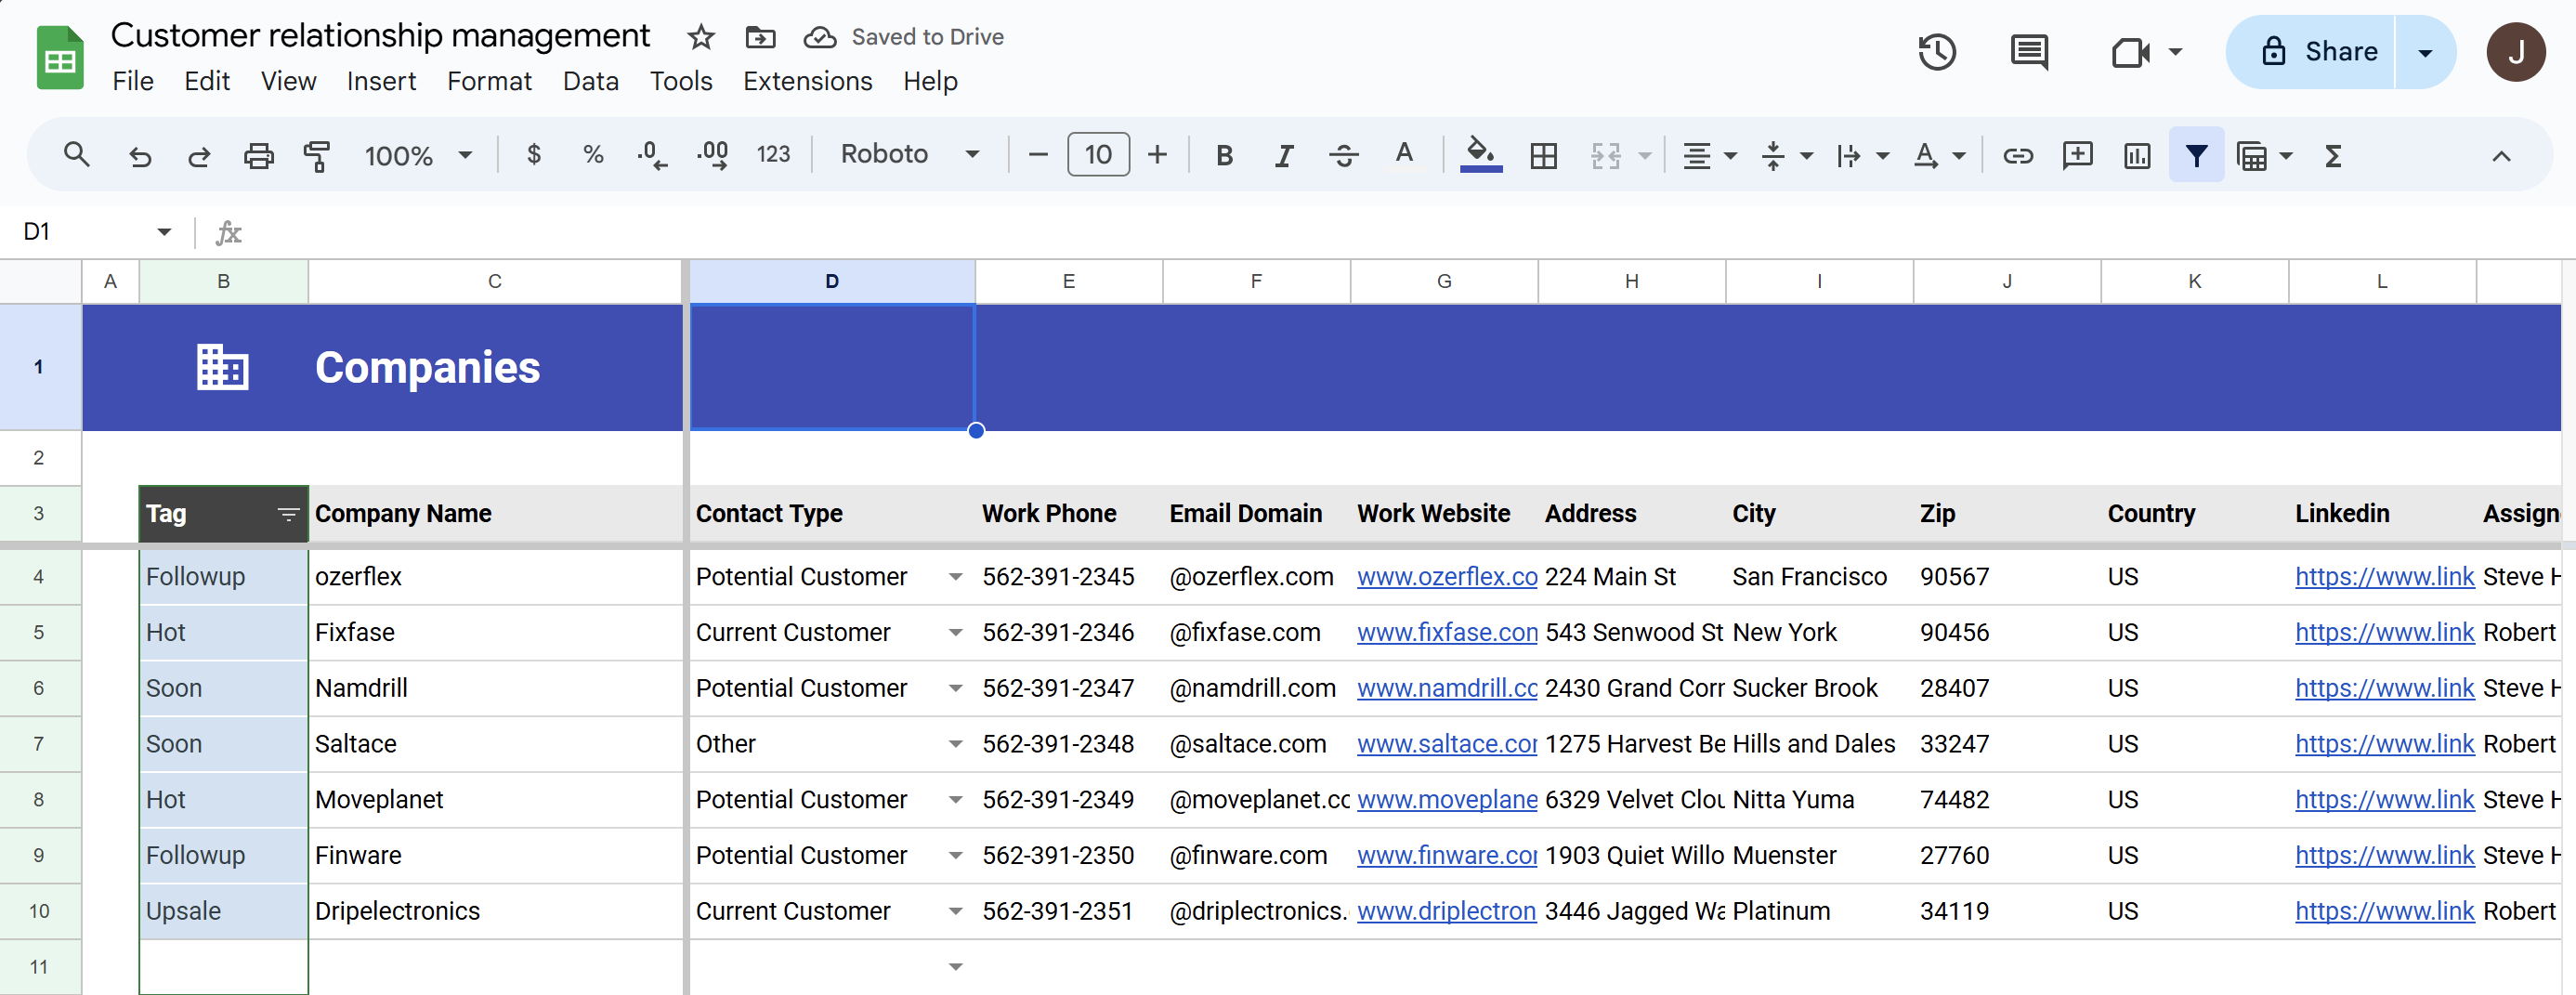2576x995 pixels.
Task: Expand the 100% zoom dropdown
Action: click(418, 155)
